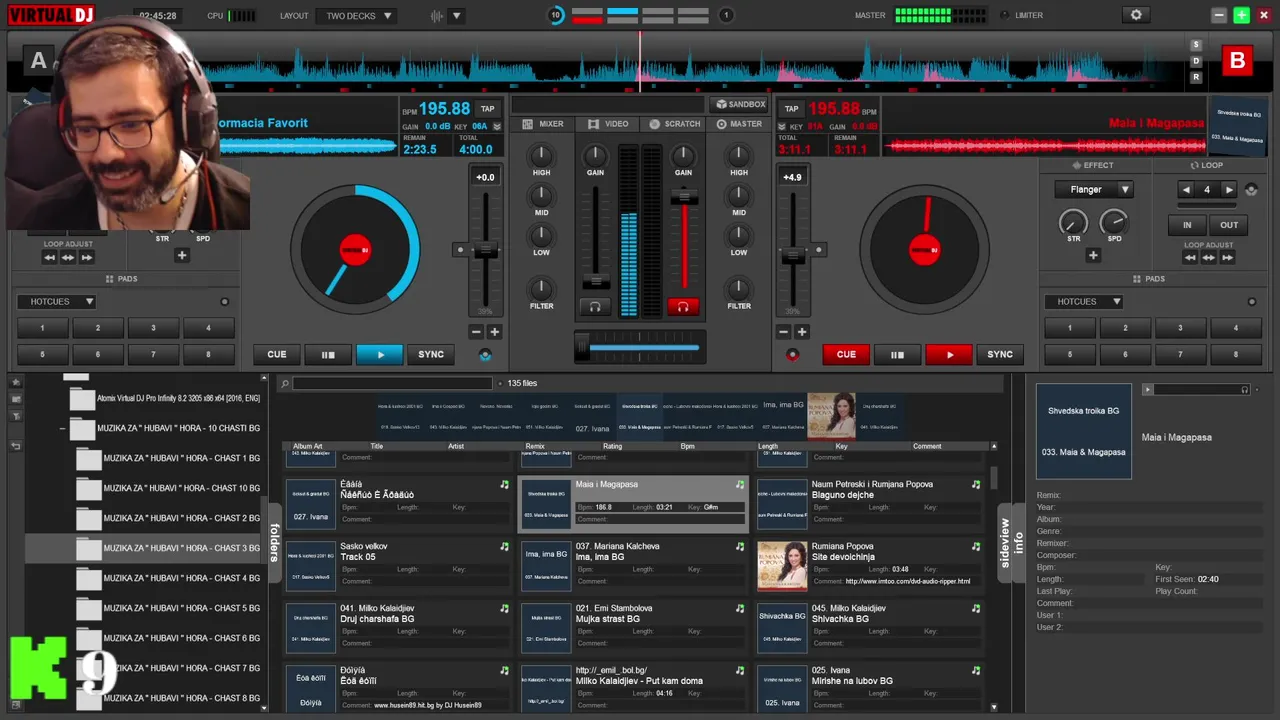Click the pause-stop button on deck B
This screenshot has height=720, width=1280.
(x=897, y=354)
